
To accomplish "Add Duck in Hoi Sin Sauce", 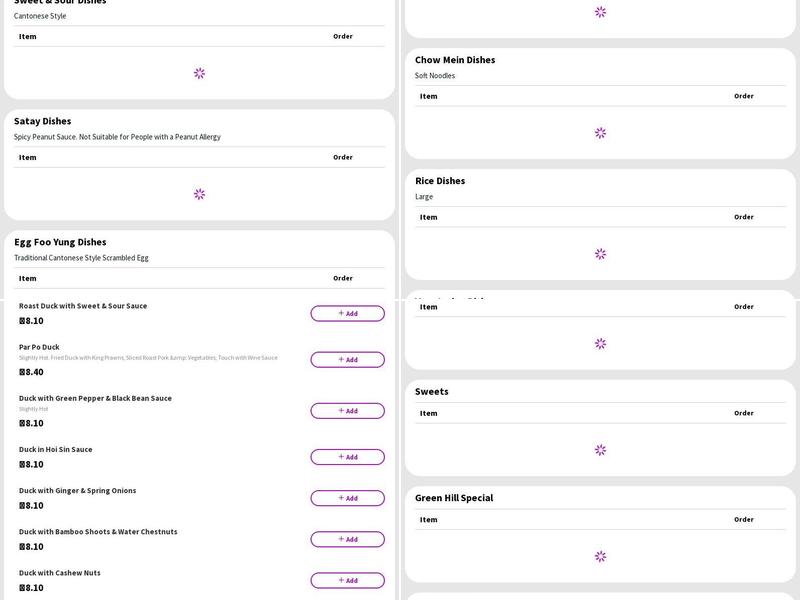I will click(x=347, y=457).
